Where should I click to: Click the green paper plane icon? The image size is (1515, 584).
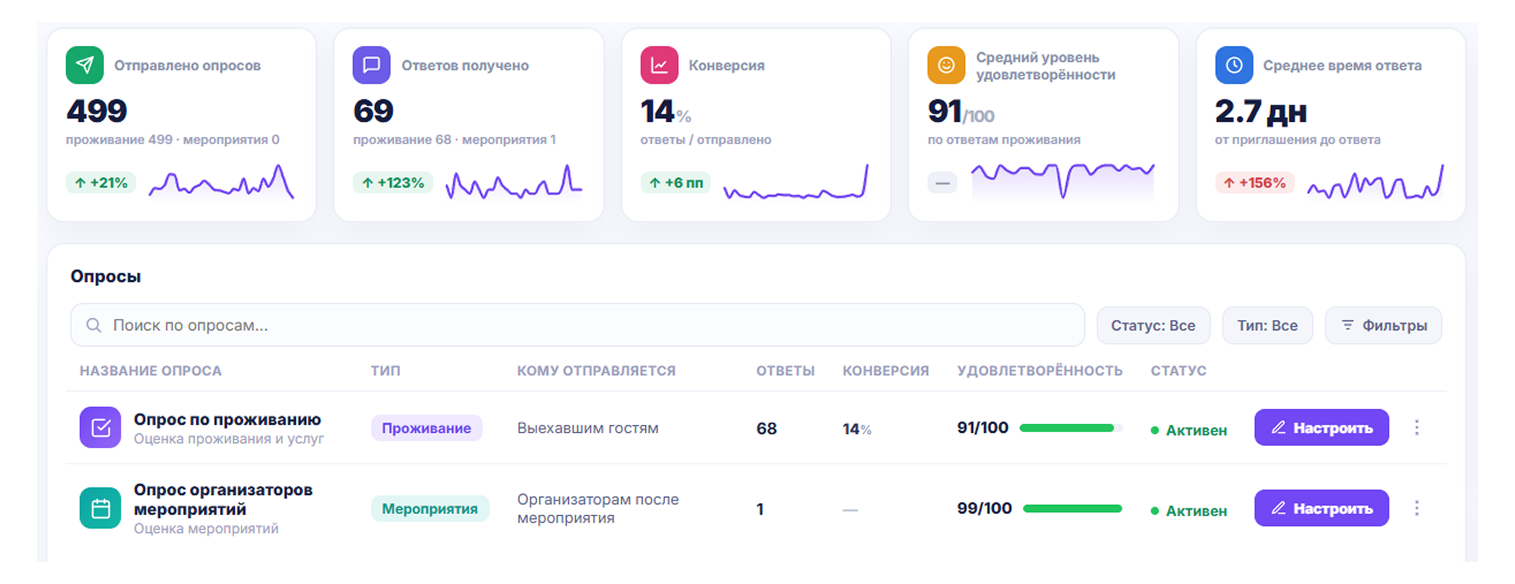(x=85, y=65)
